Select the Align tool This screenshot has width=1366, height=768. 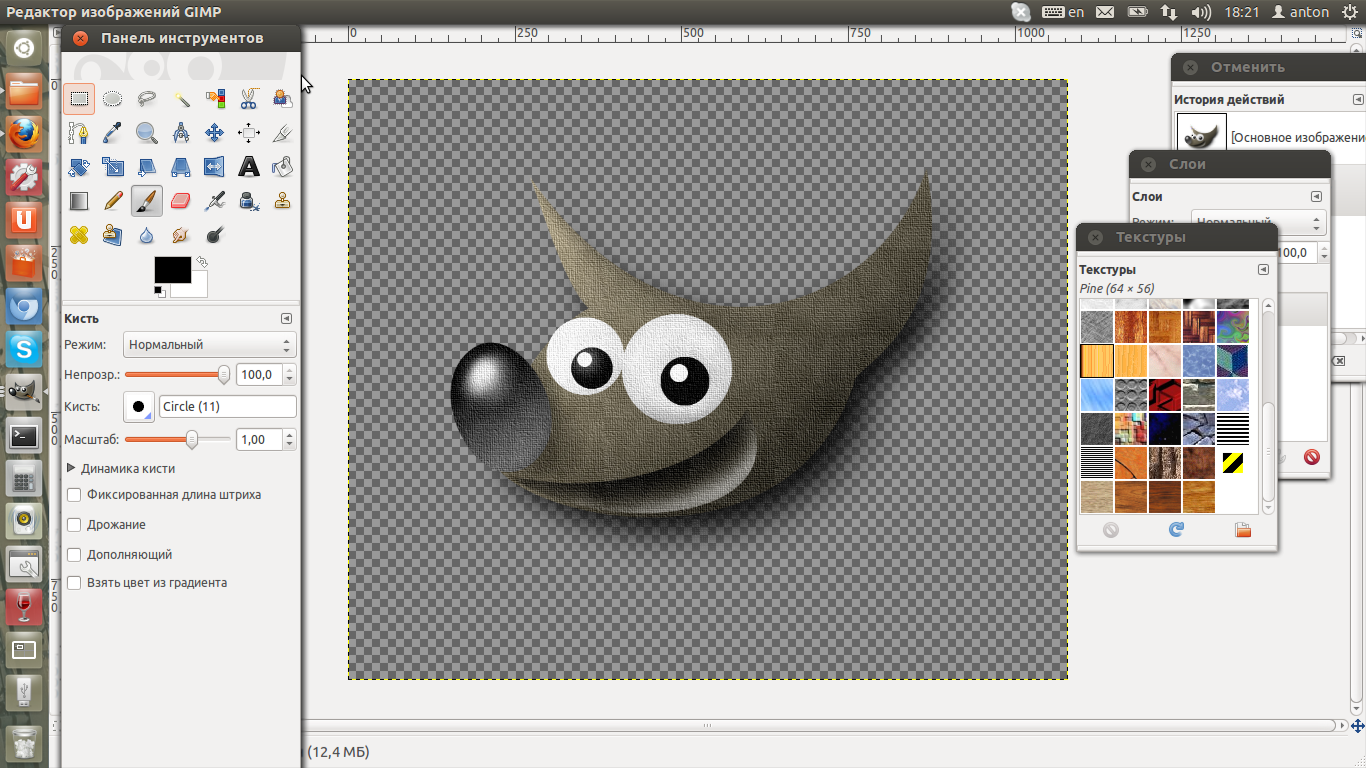coord(249,133)
